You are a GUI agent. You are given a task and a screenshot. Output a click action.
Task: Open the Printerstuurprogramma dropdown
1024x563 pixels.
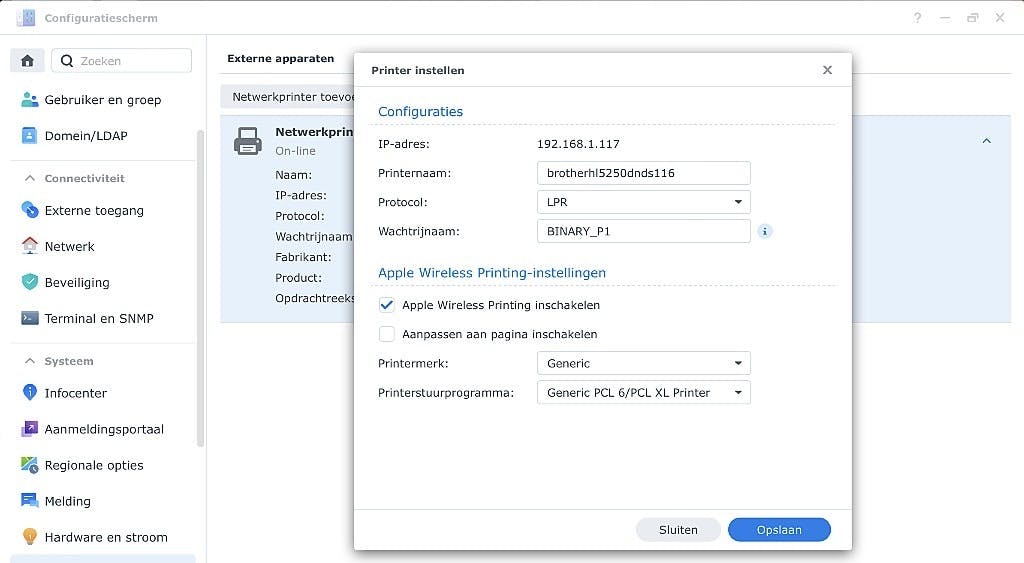tap(643, 393)
